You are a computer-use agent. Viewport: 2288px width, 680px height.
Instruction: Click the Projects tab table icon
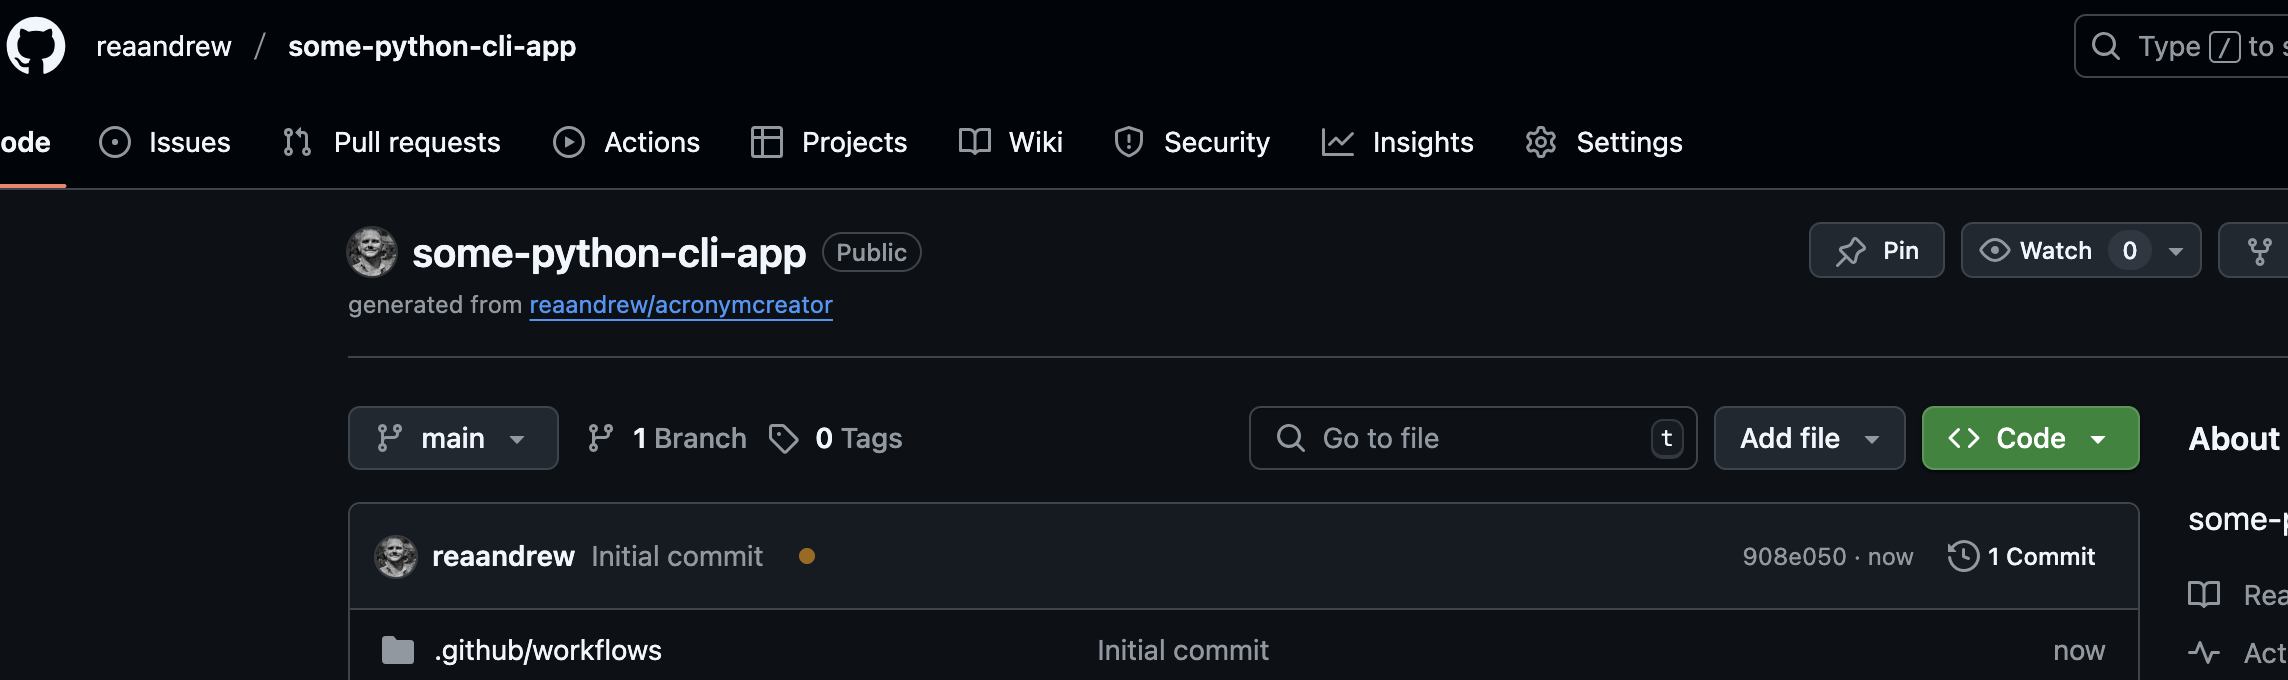pos(767,142)
